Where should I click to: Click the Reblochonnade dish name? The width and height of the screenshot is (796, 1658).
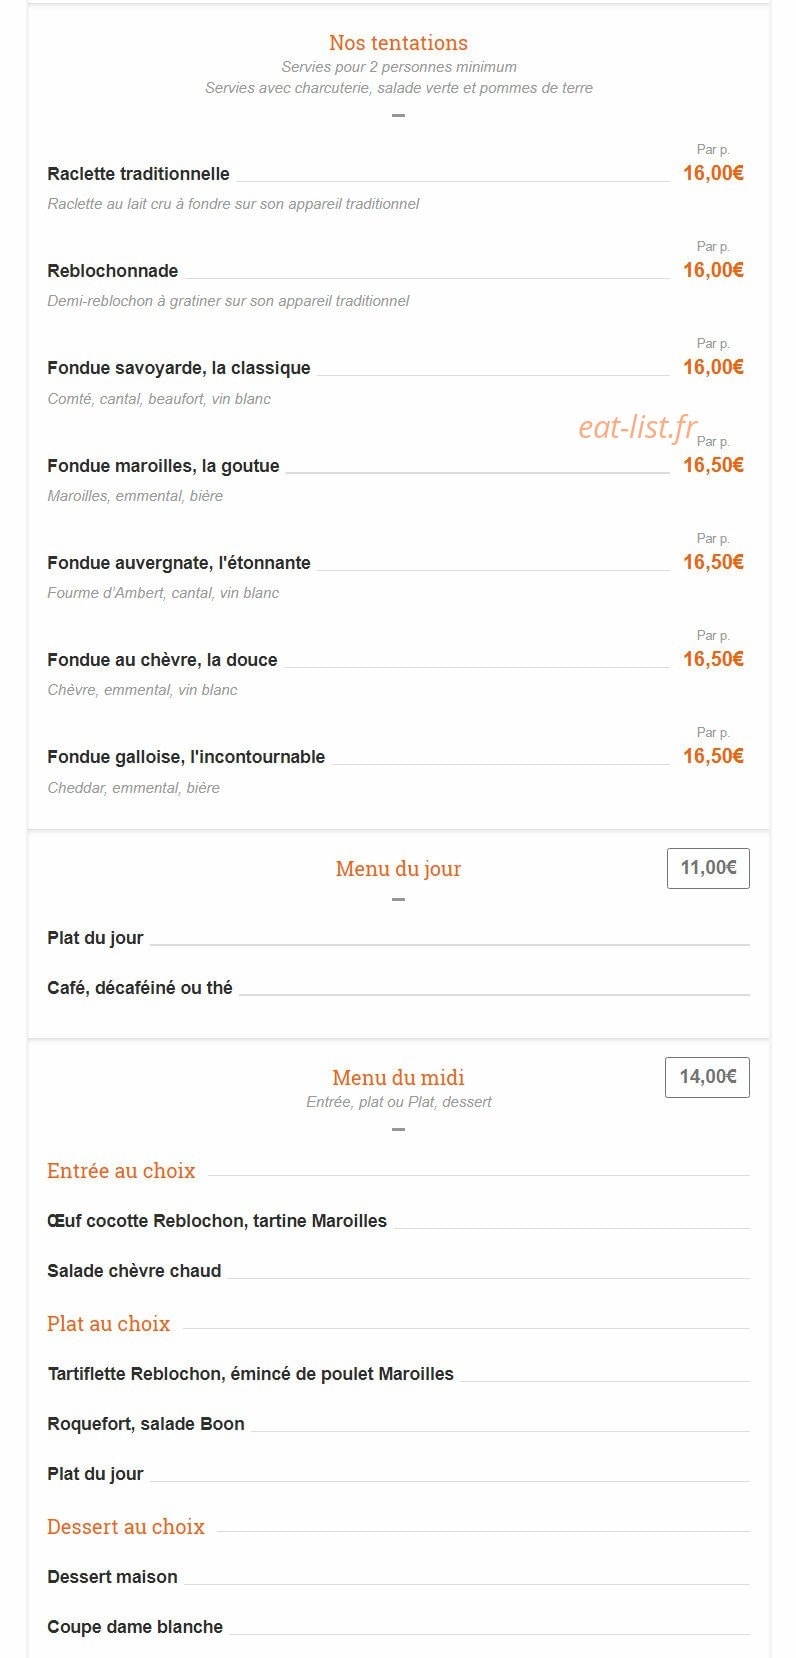(x=112, y=271)
